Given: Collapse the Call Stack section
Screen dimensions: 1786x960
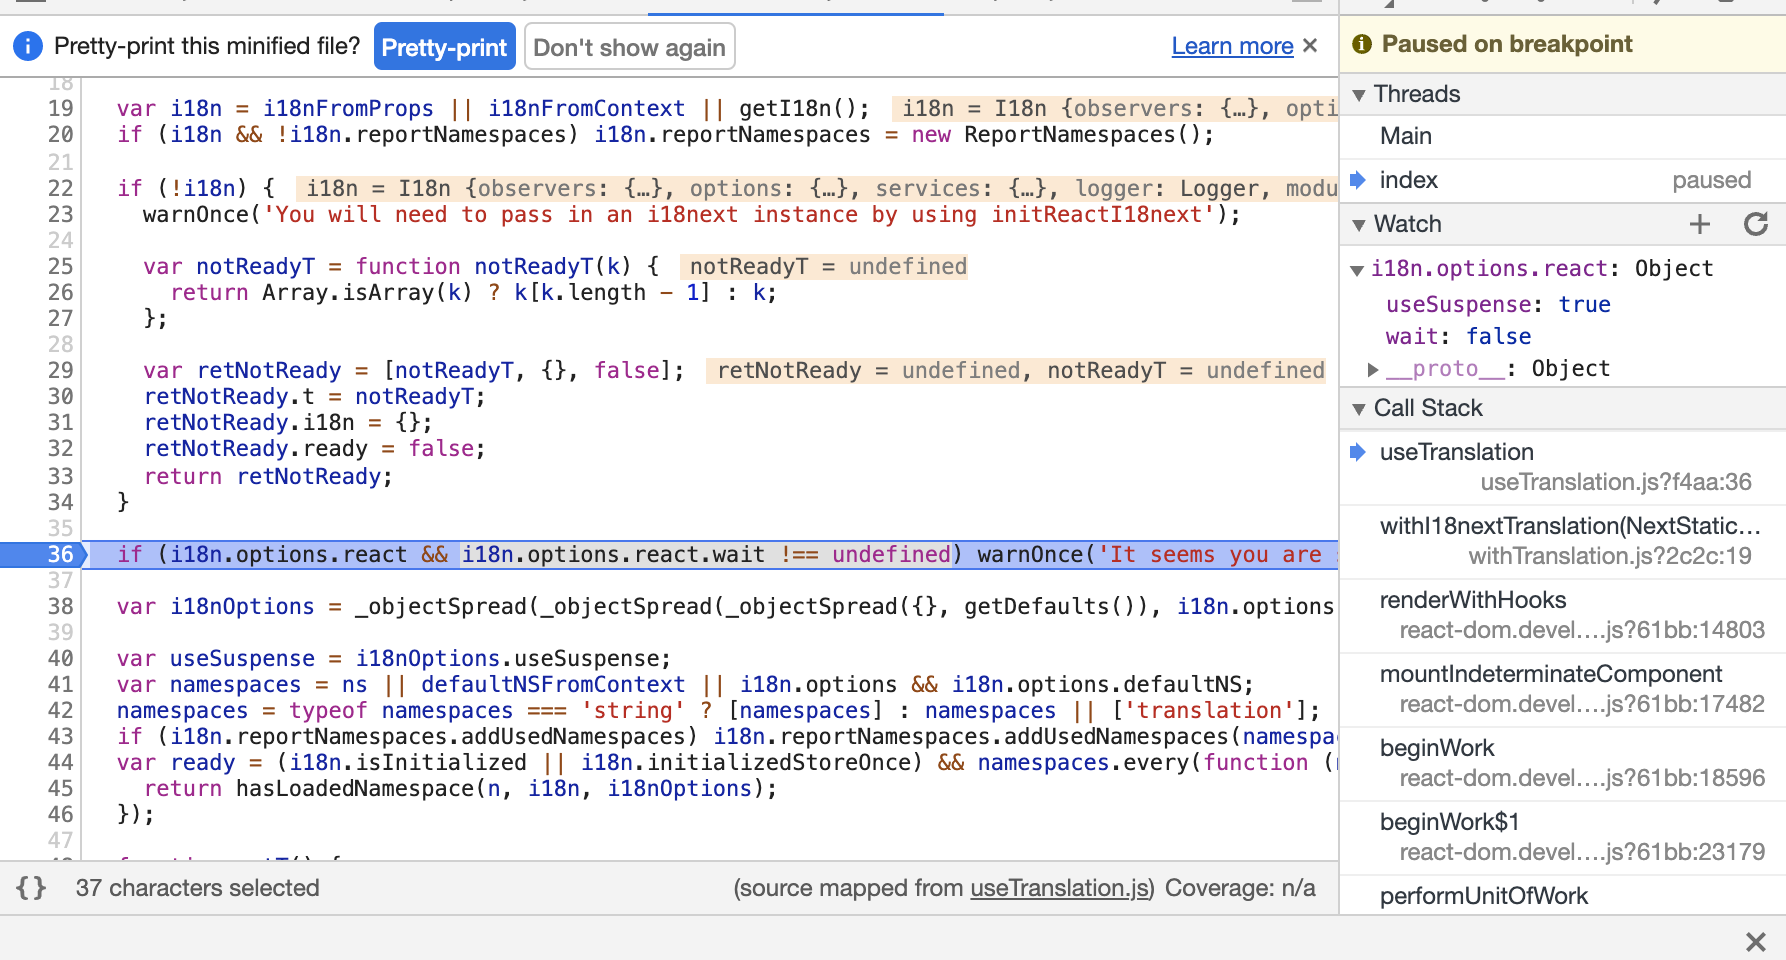Looking at the screenshot, I should pyautogui.click(x=1359, y=408).
